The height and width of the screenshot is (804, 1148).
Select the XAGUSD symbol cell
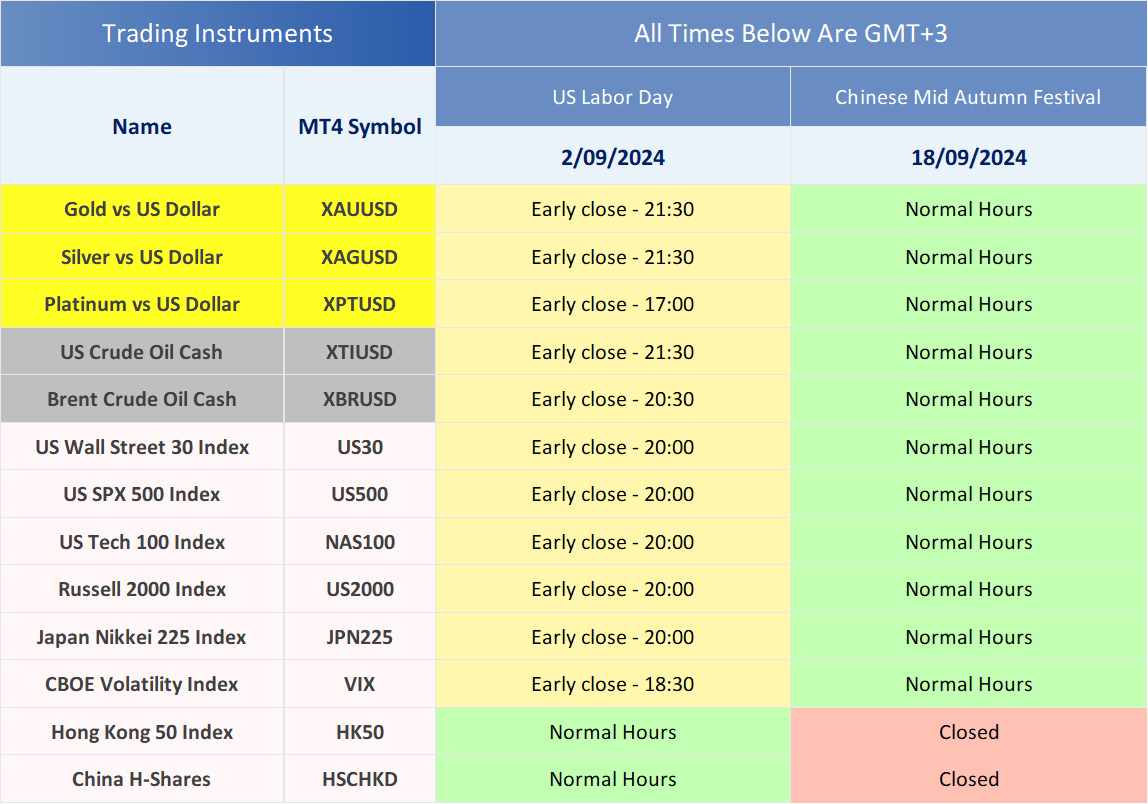point(359,257)
